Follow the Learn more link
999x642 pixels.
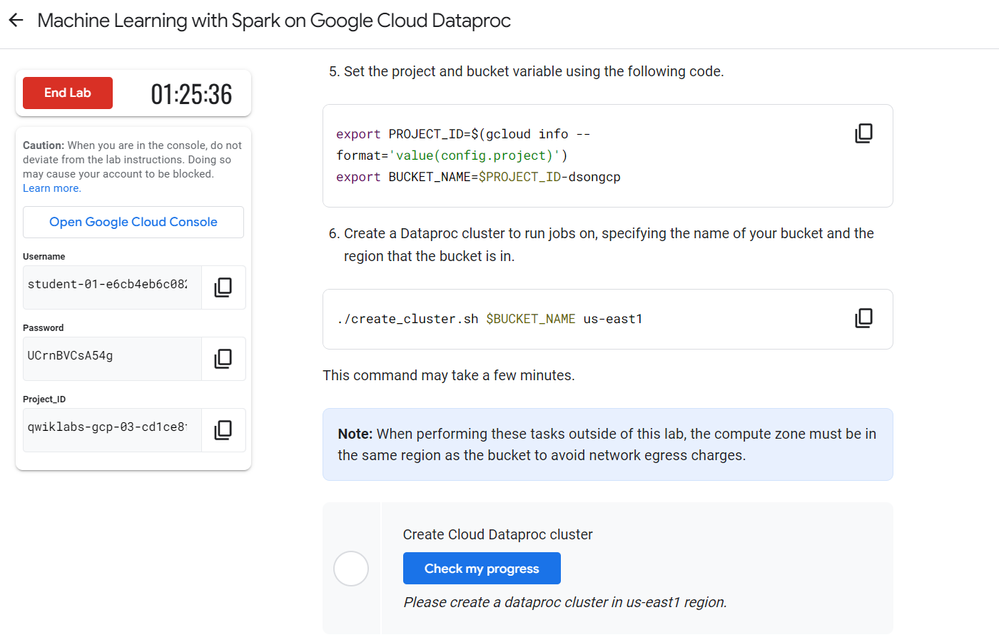(52, 188)
